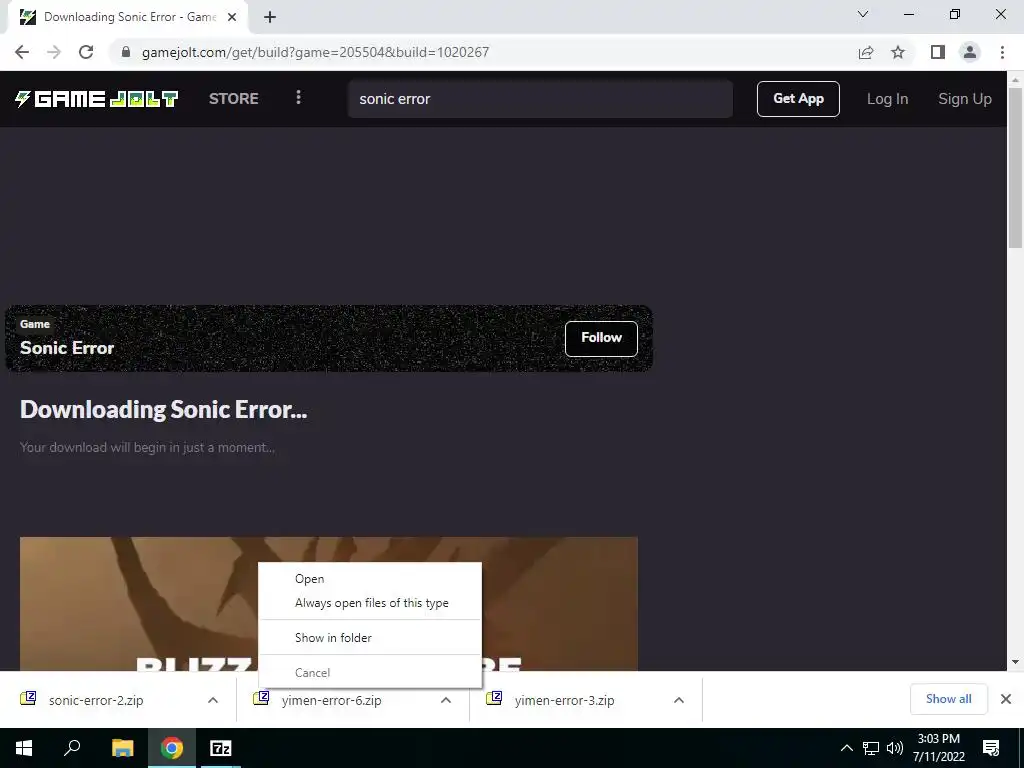Open Windows taskbar search
The image size is (1024, 768).
pyautogui.click(x=72, y=748)
